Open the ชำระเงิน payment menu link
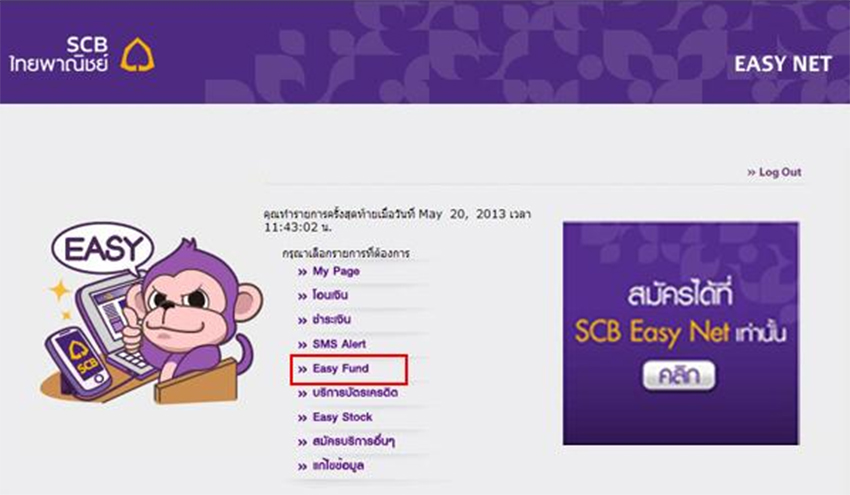The image size is (850, 495). click(331, 320)
